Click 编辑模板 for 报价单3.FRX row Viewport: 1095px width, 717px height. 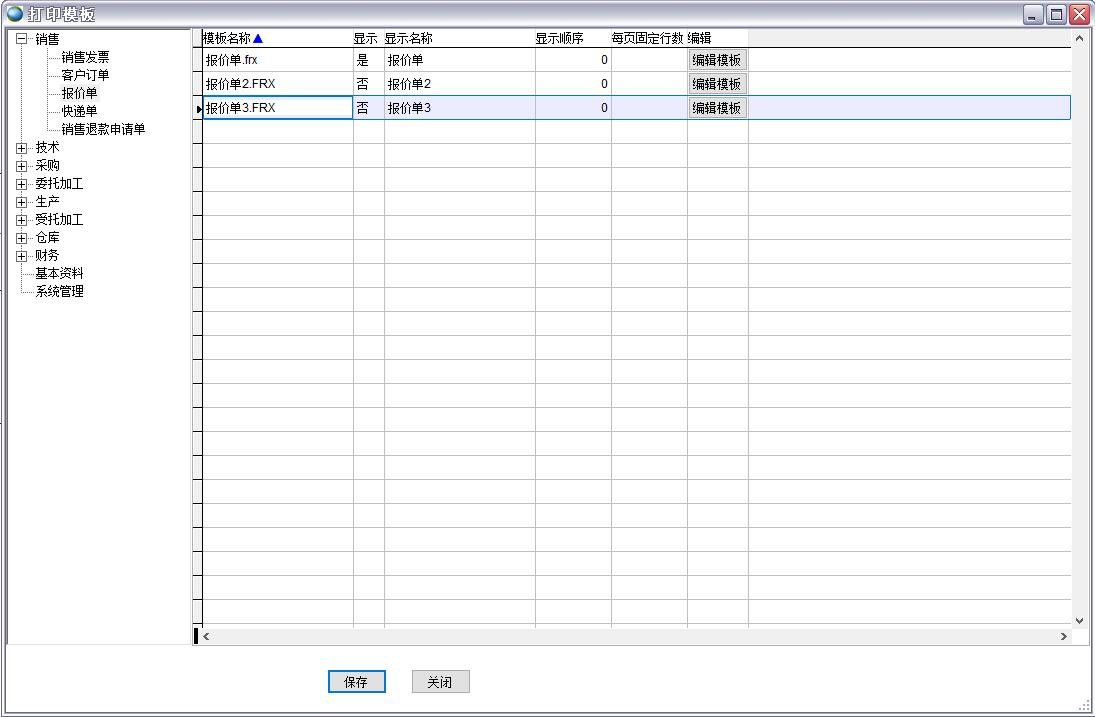pyautogui.click(x=717, y=108)
